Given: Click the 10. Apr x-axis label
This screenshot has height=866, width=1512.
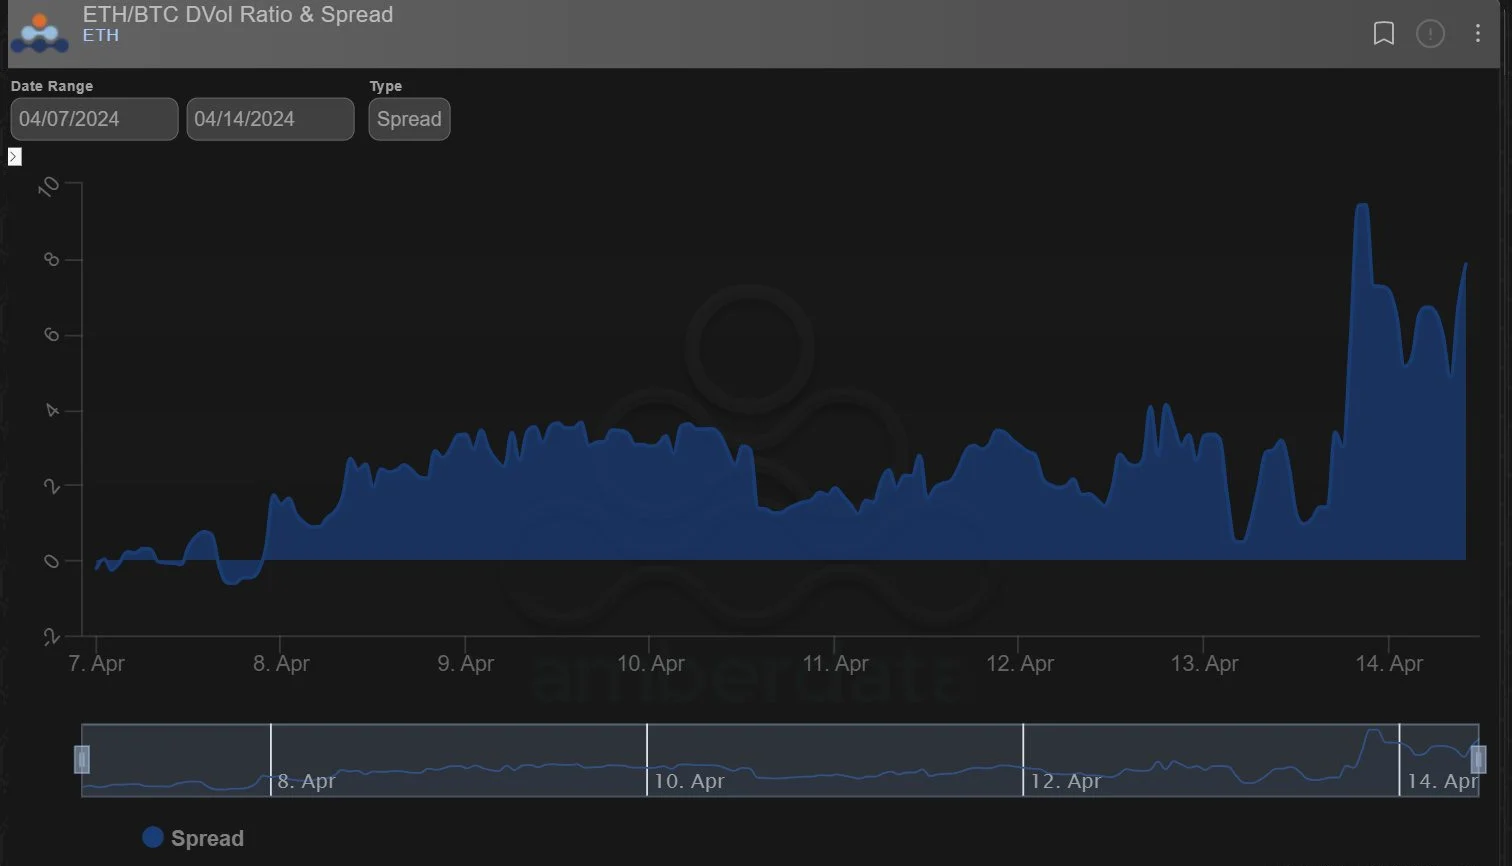Looking at the screenshot, I should [x=651, y=663].
